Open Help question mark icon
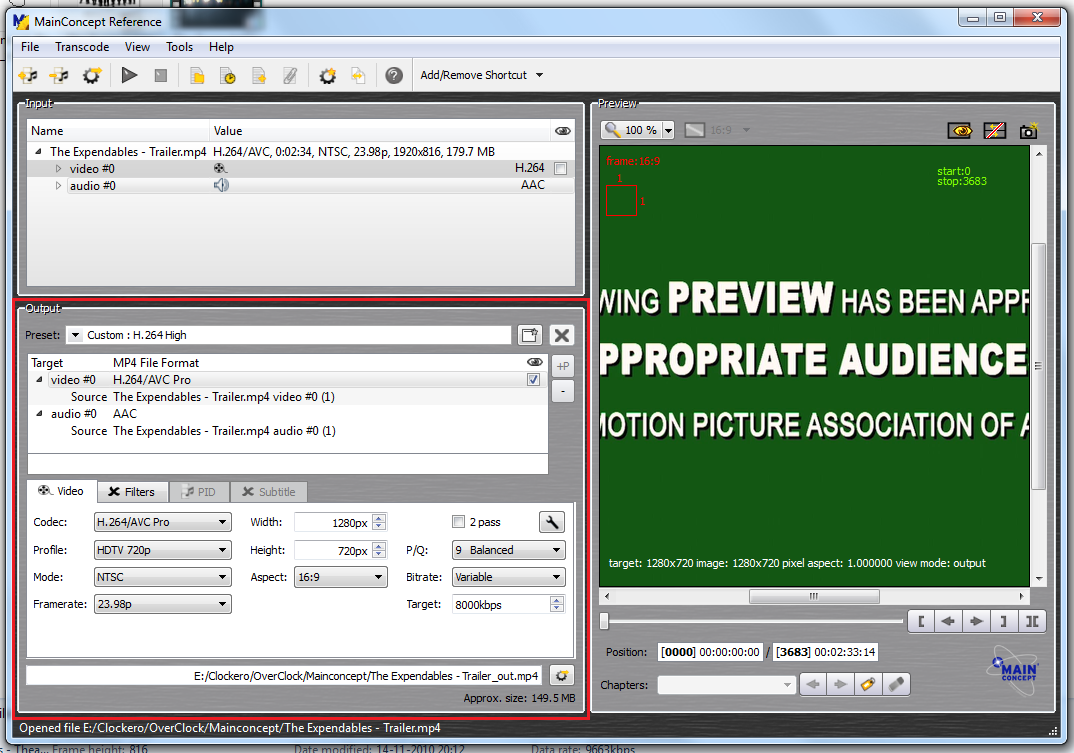1074x753 pixels. (x=394, y=75)
